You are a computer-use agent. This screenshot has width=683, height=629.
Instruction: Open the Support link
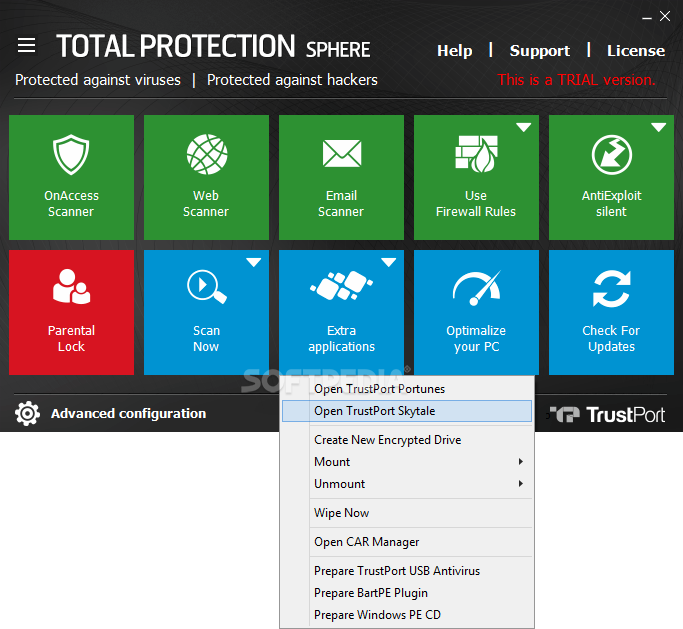pyautogui.click(x=540, y=51)
